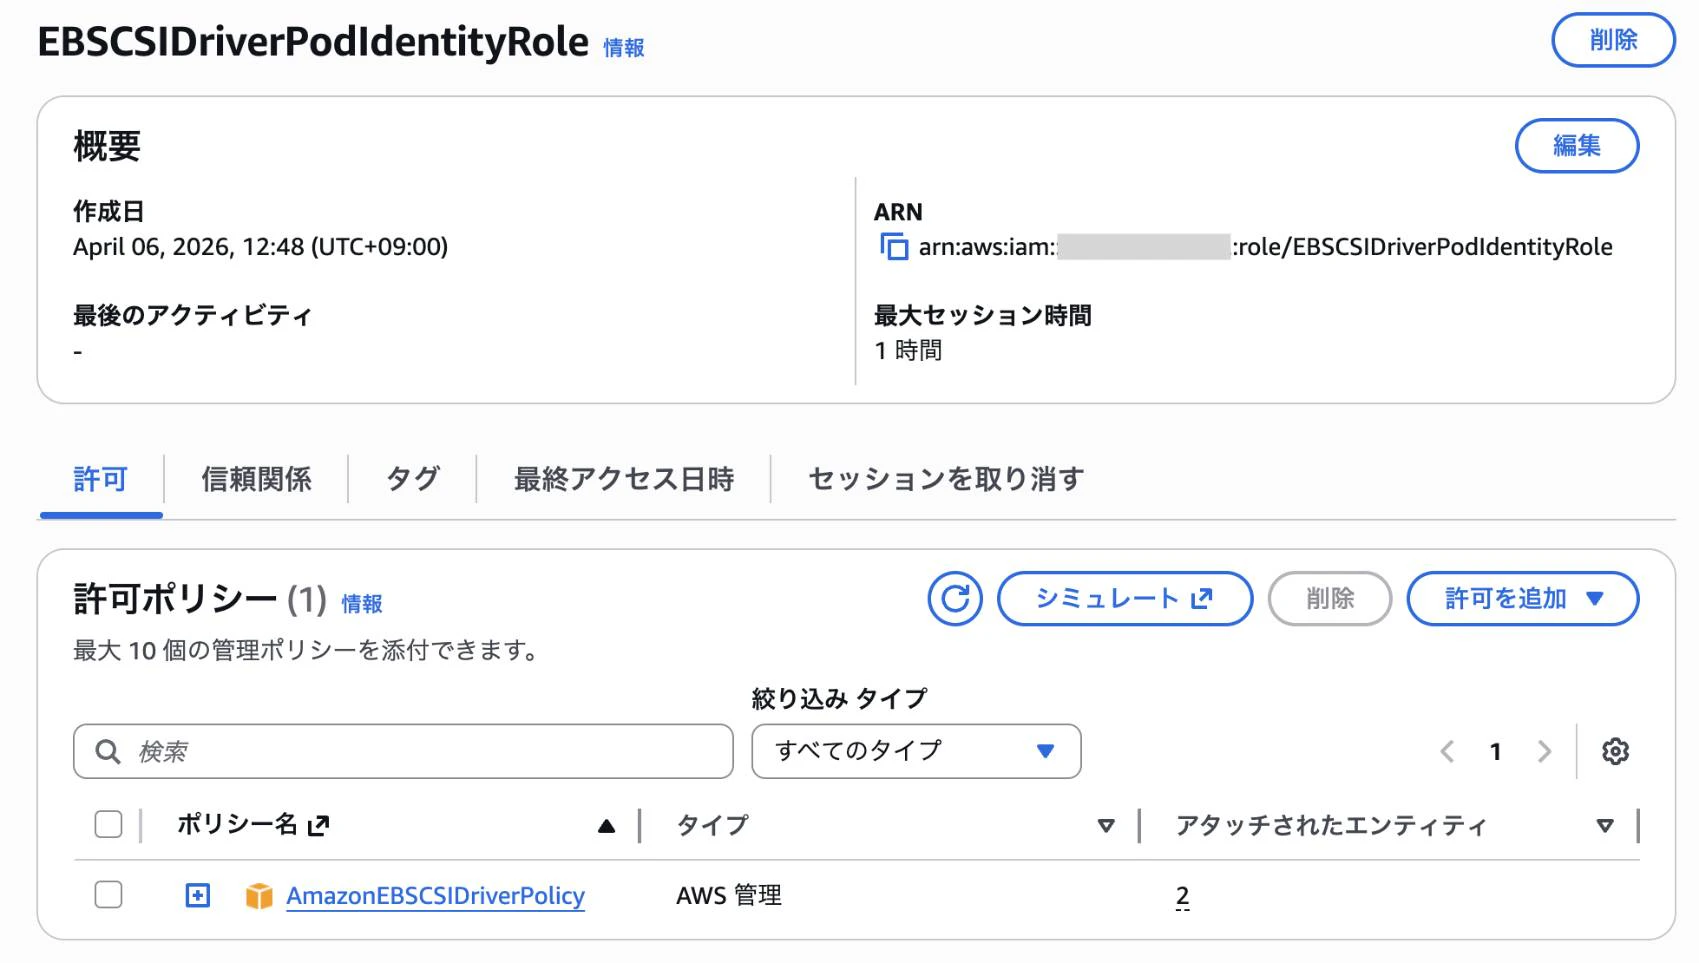Viewport: 1699px width, 963px height.
Task: Check the AmazonEBSCSIDriverPolicy row checkbox
Action: (108, 894)
